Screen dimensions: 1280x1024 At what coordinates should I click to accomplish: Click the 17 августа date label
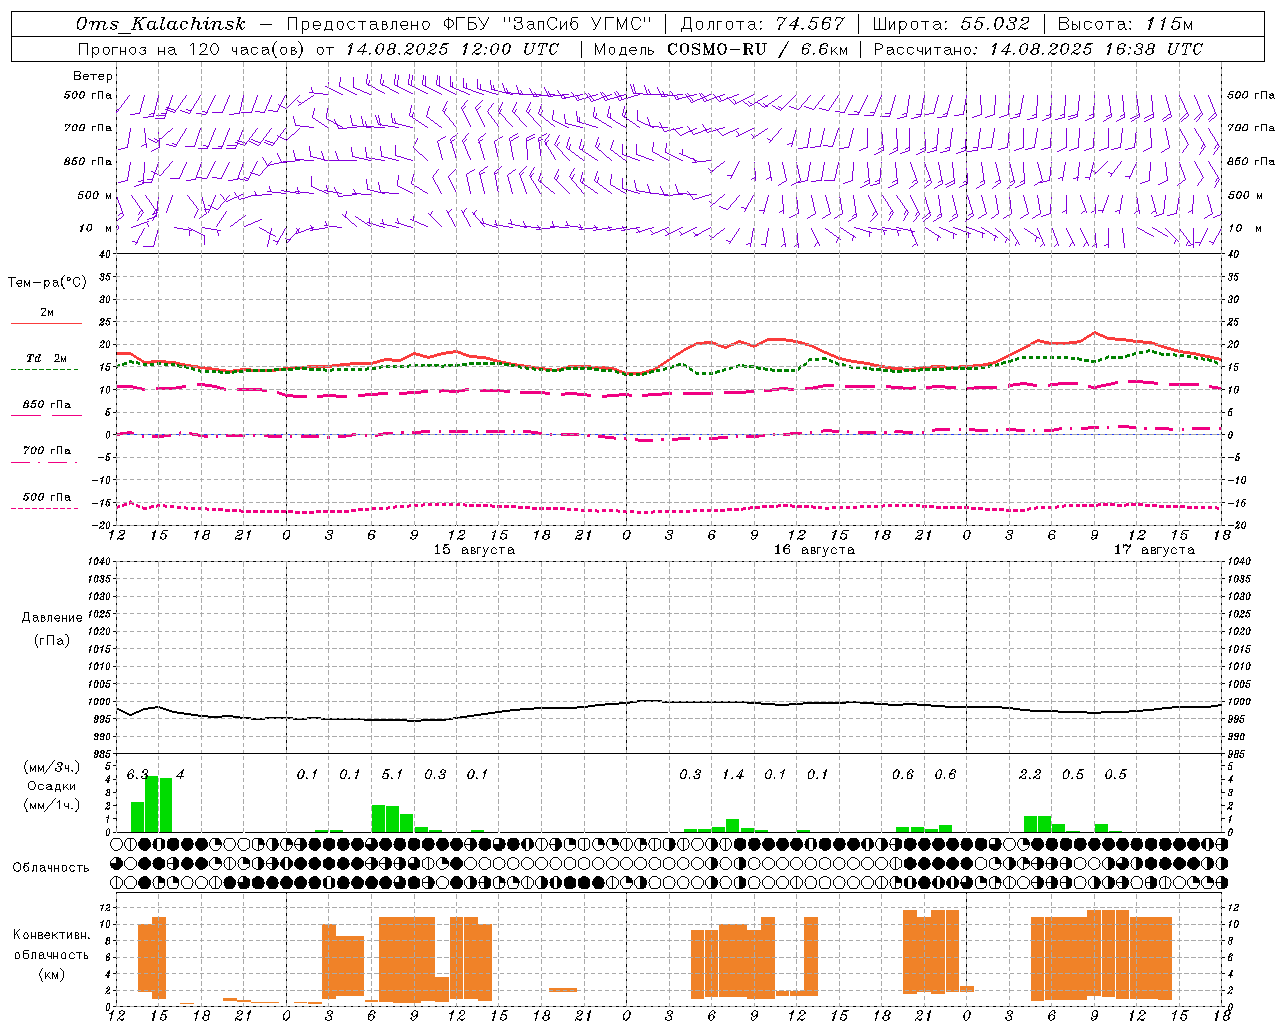1154,550
